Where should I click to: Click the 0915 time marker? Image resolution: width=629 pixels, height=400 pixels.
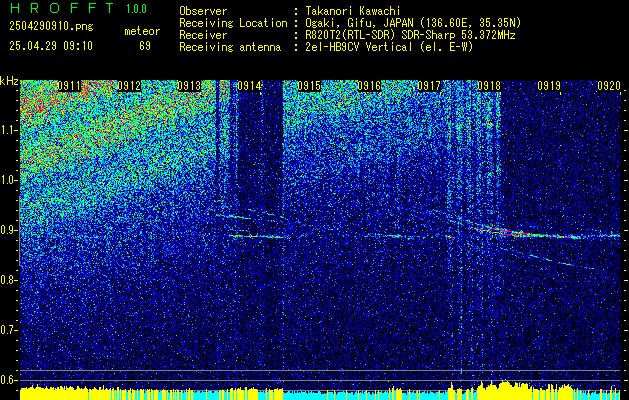(309, 86)
